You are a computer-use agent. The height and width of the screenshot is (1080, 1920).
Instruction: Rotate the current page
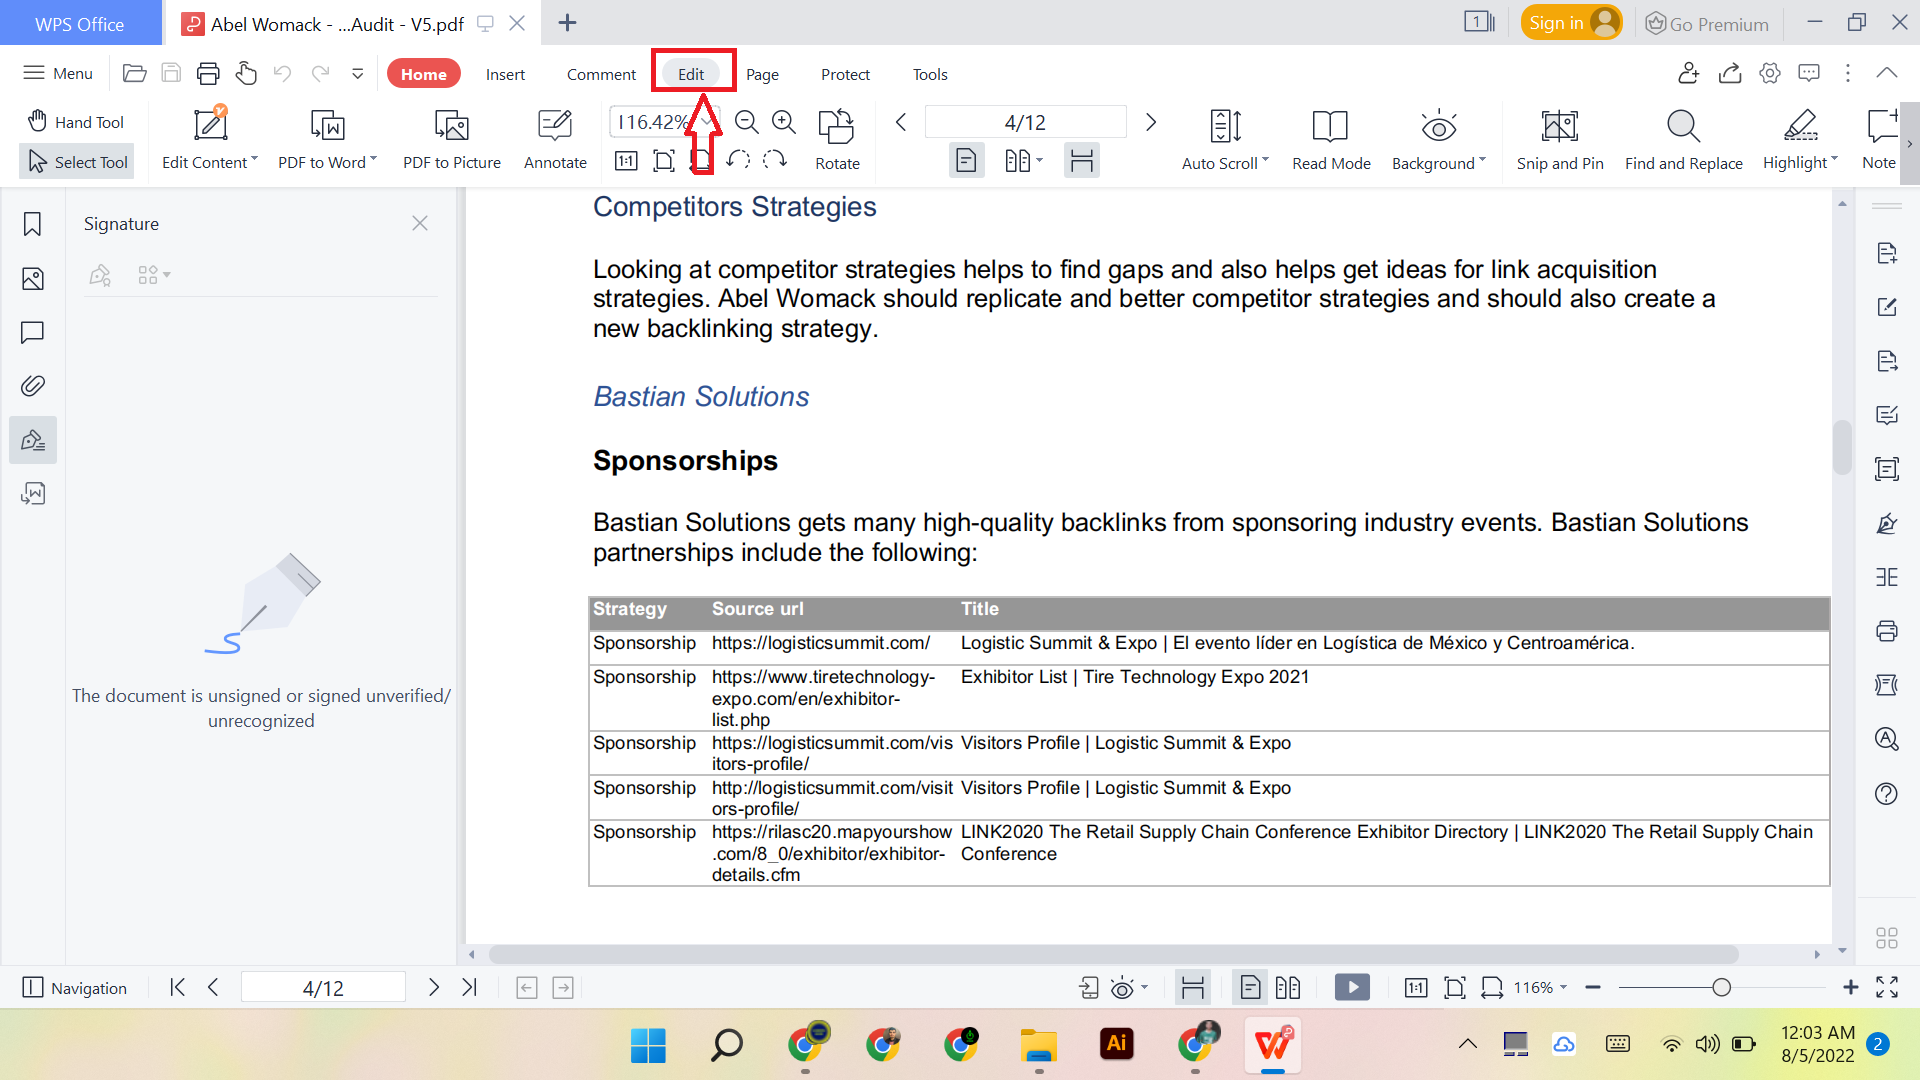click(837, 140)
